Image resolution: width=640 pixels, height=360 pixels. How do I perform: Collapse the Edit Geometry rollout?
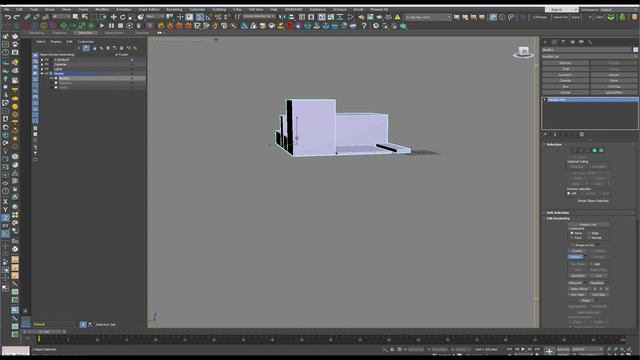pyautogui.click(x=558, y=218)
